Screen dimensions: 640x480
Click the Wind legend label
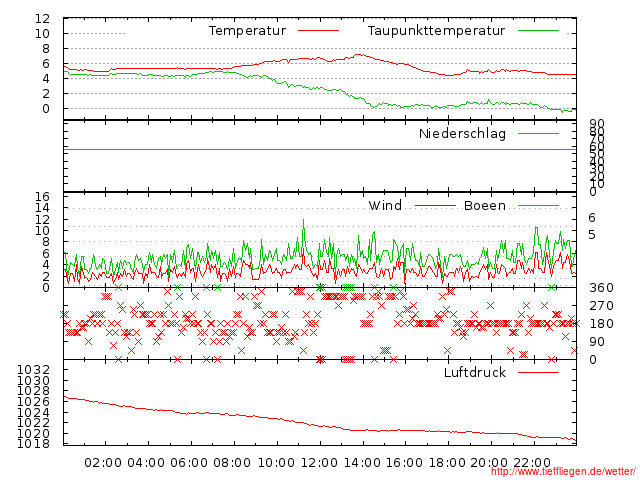coord(385,205)
